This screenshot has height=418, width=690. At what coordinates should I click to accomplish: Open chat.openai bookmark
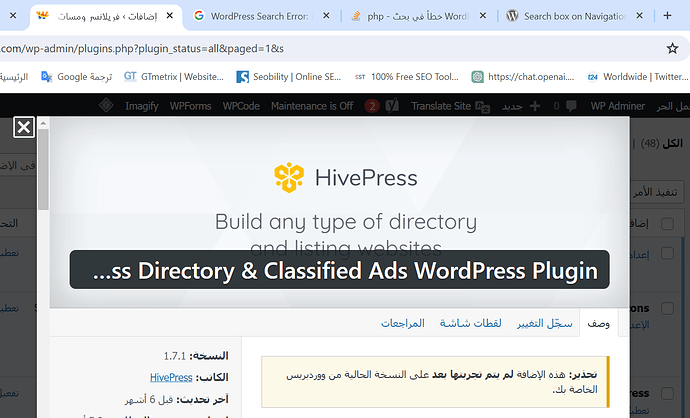click(523, 77)
